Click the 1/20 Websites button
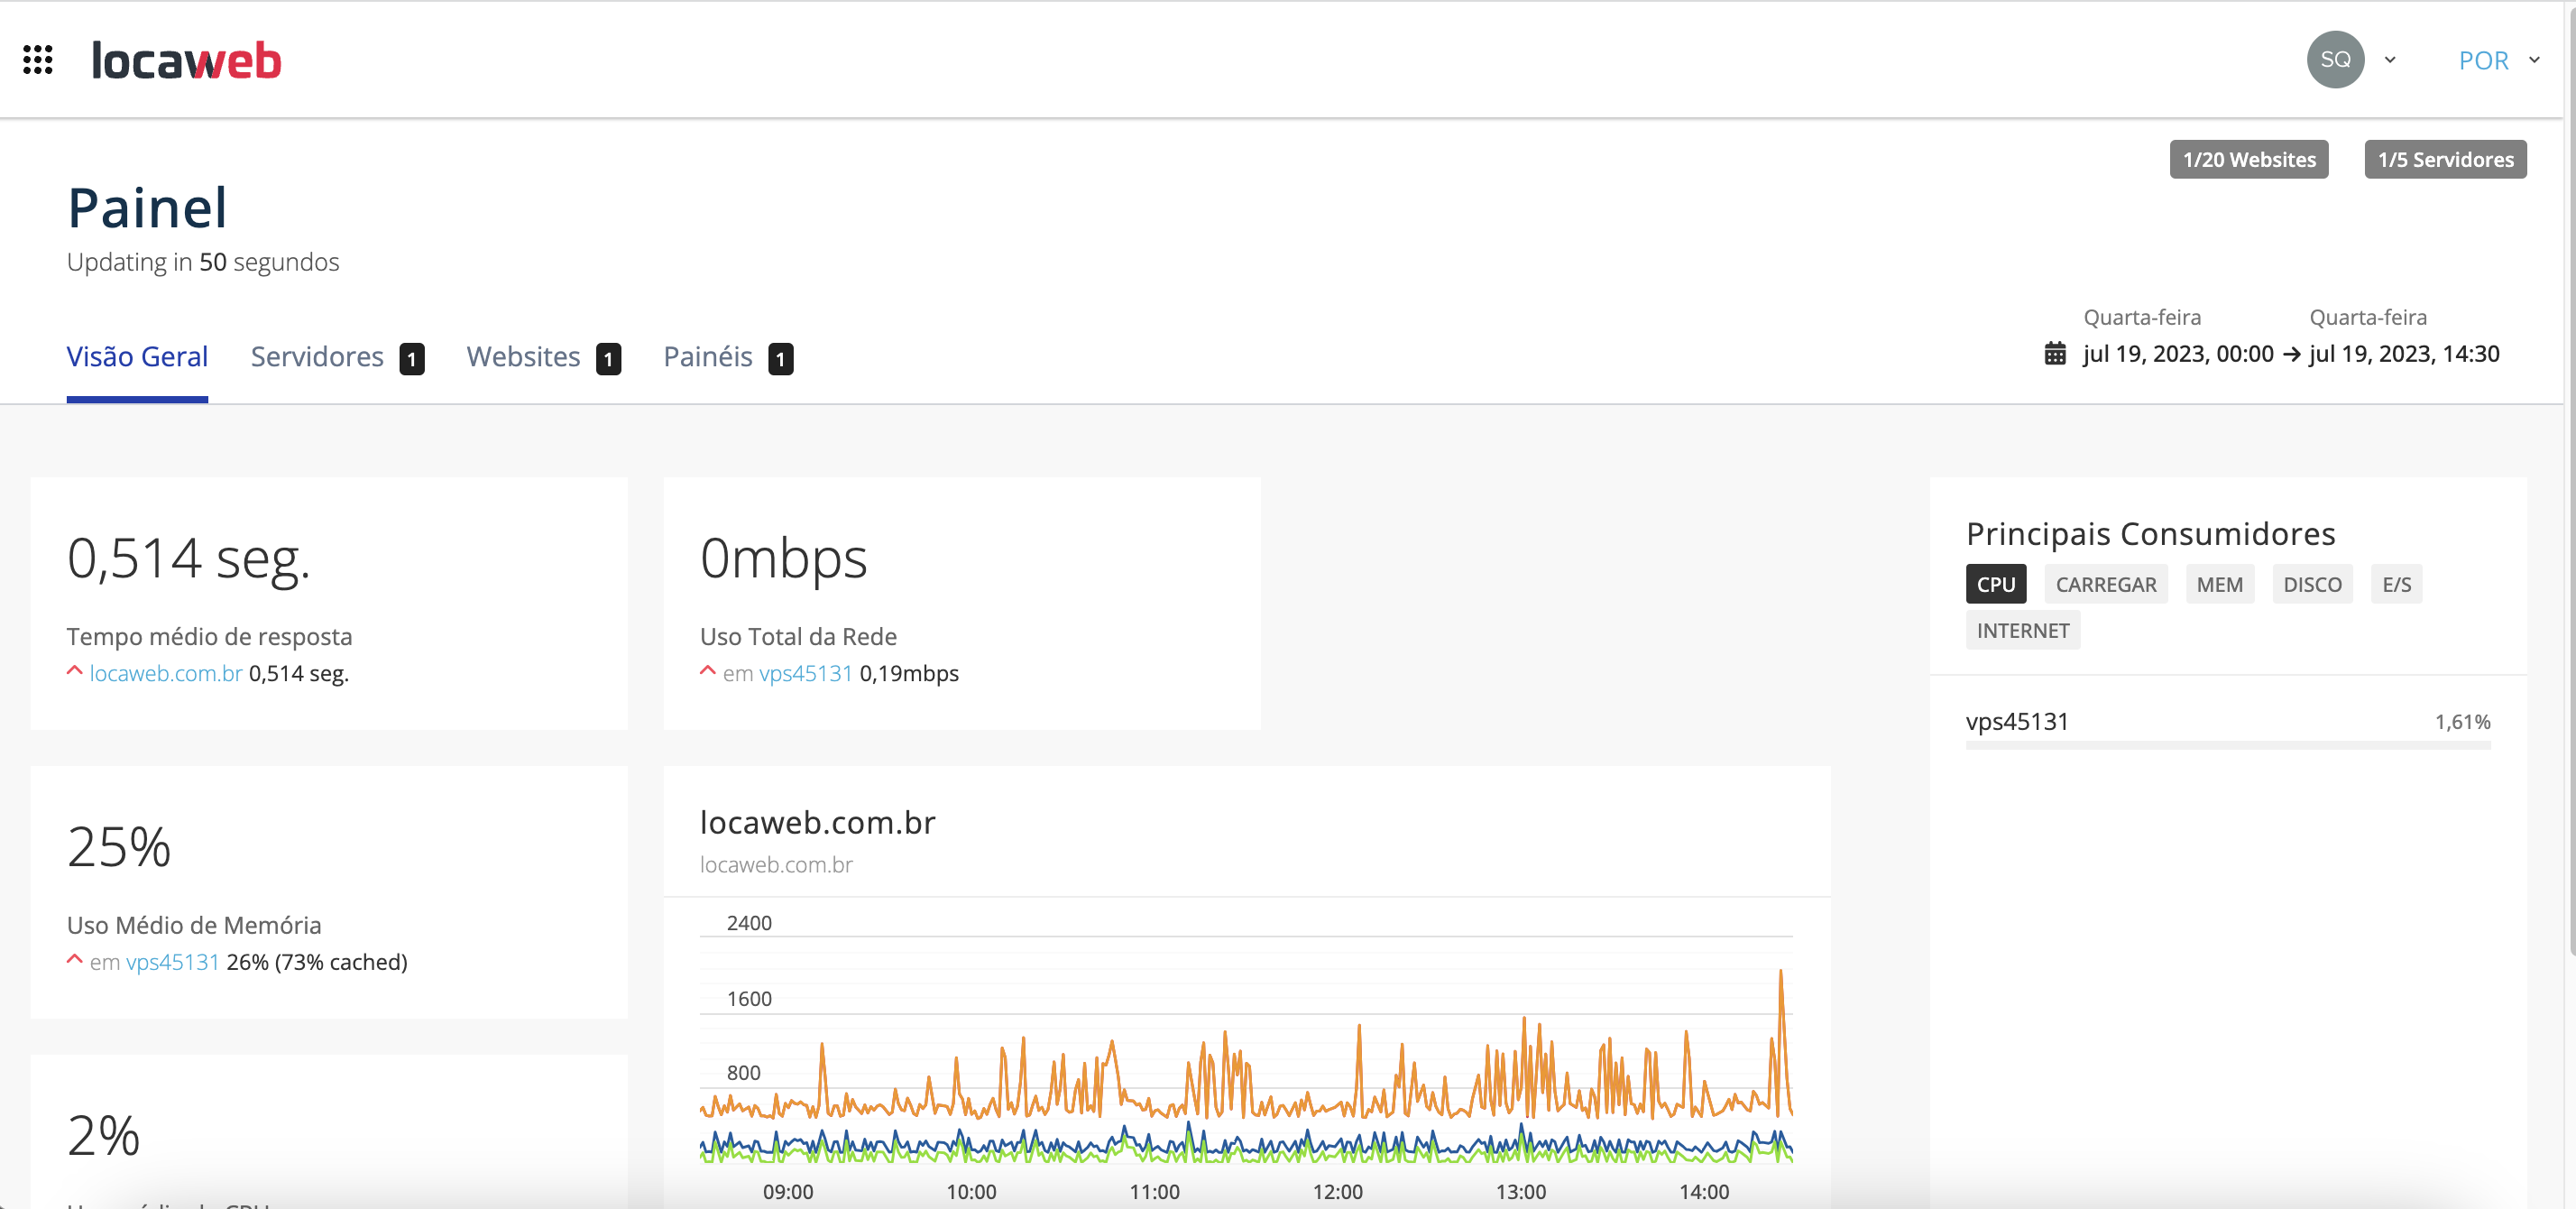2576x1209 pixels. tap(2248, 160)
